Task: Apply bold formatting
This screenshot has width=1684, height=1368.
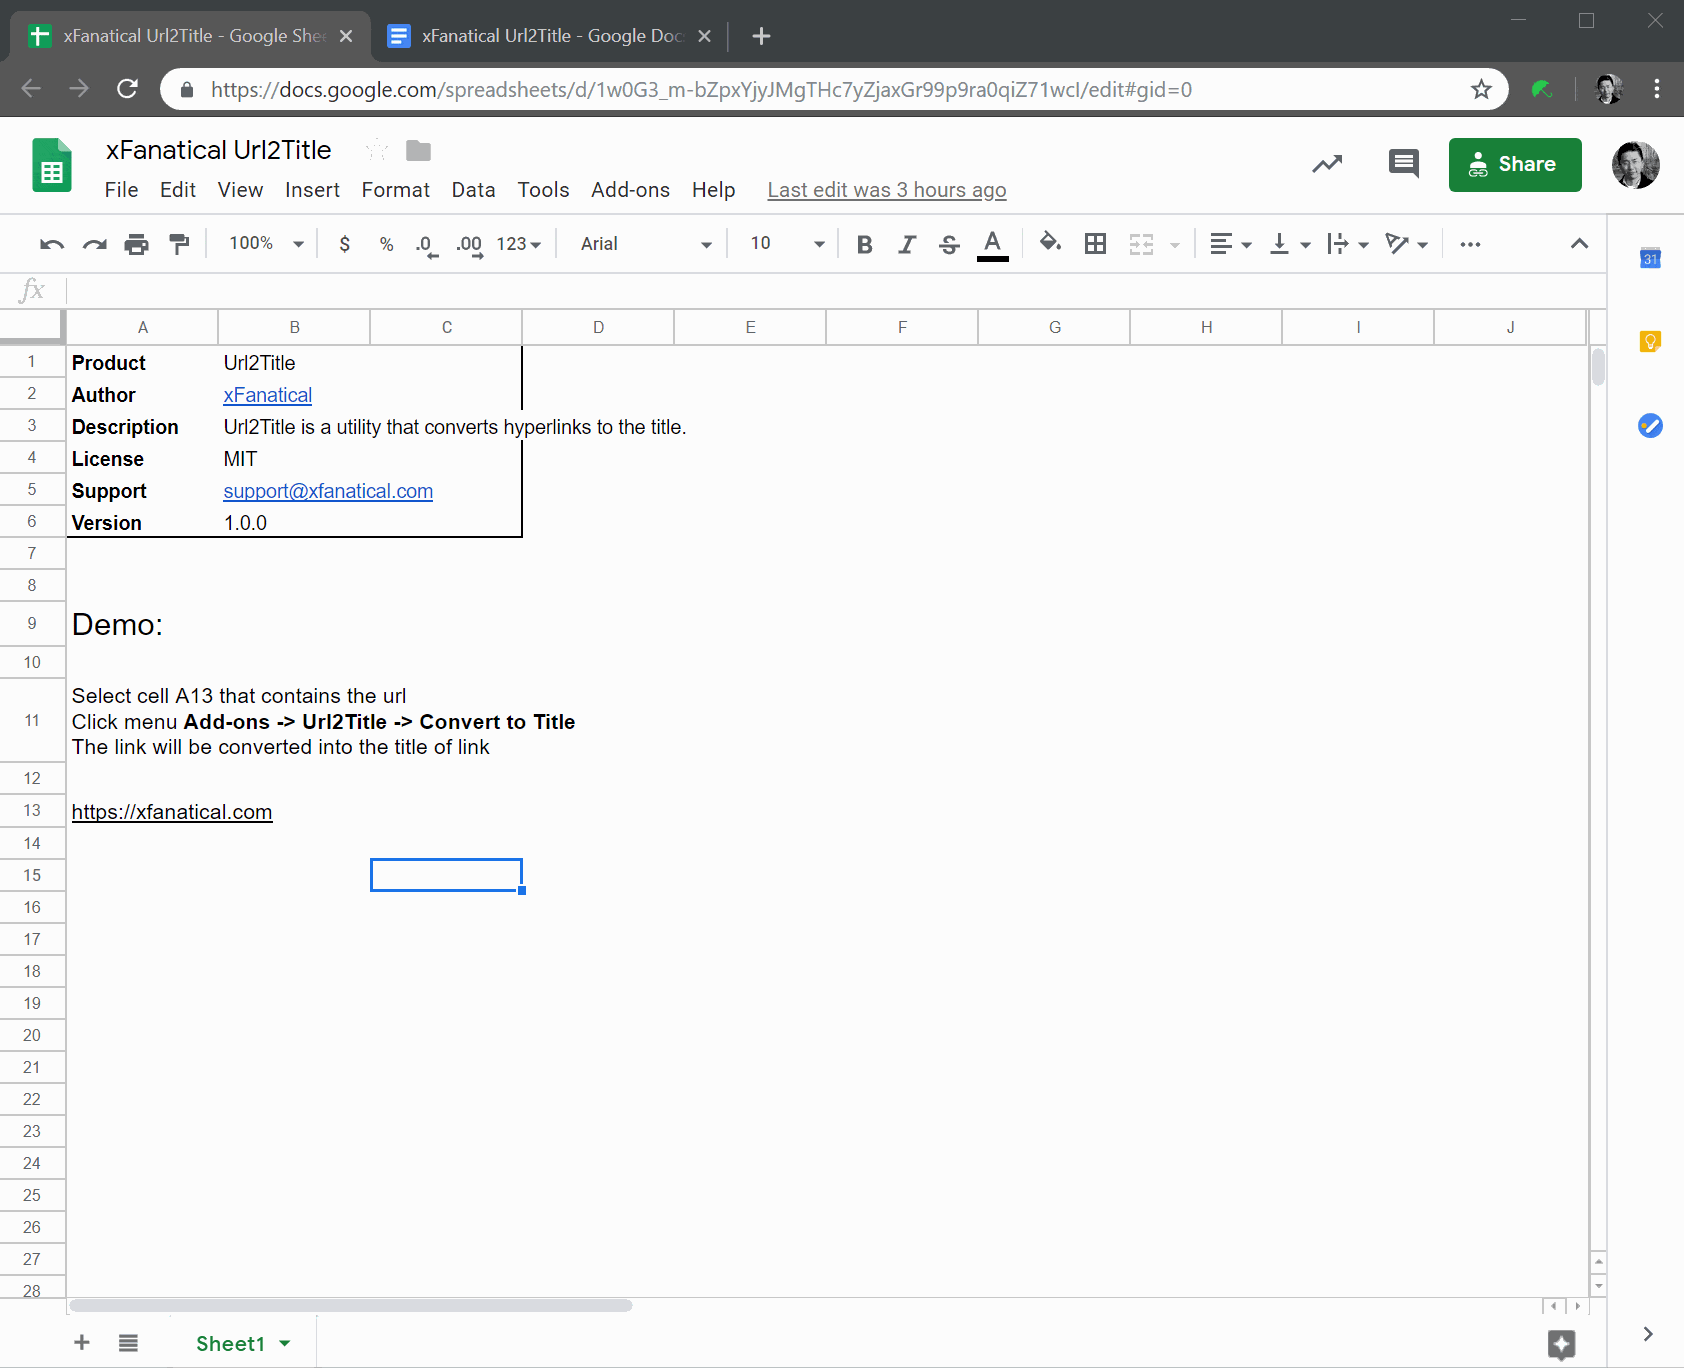Action: 864,243
